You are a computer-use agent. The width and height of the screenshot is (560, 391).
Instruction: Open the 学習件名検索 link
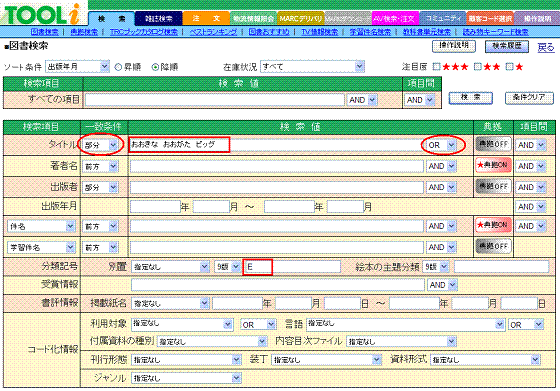(x=370, y=32)
